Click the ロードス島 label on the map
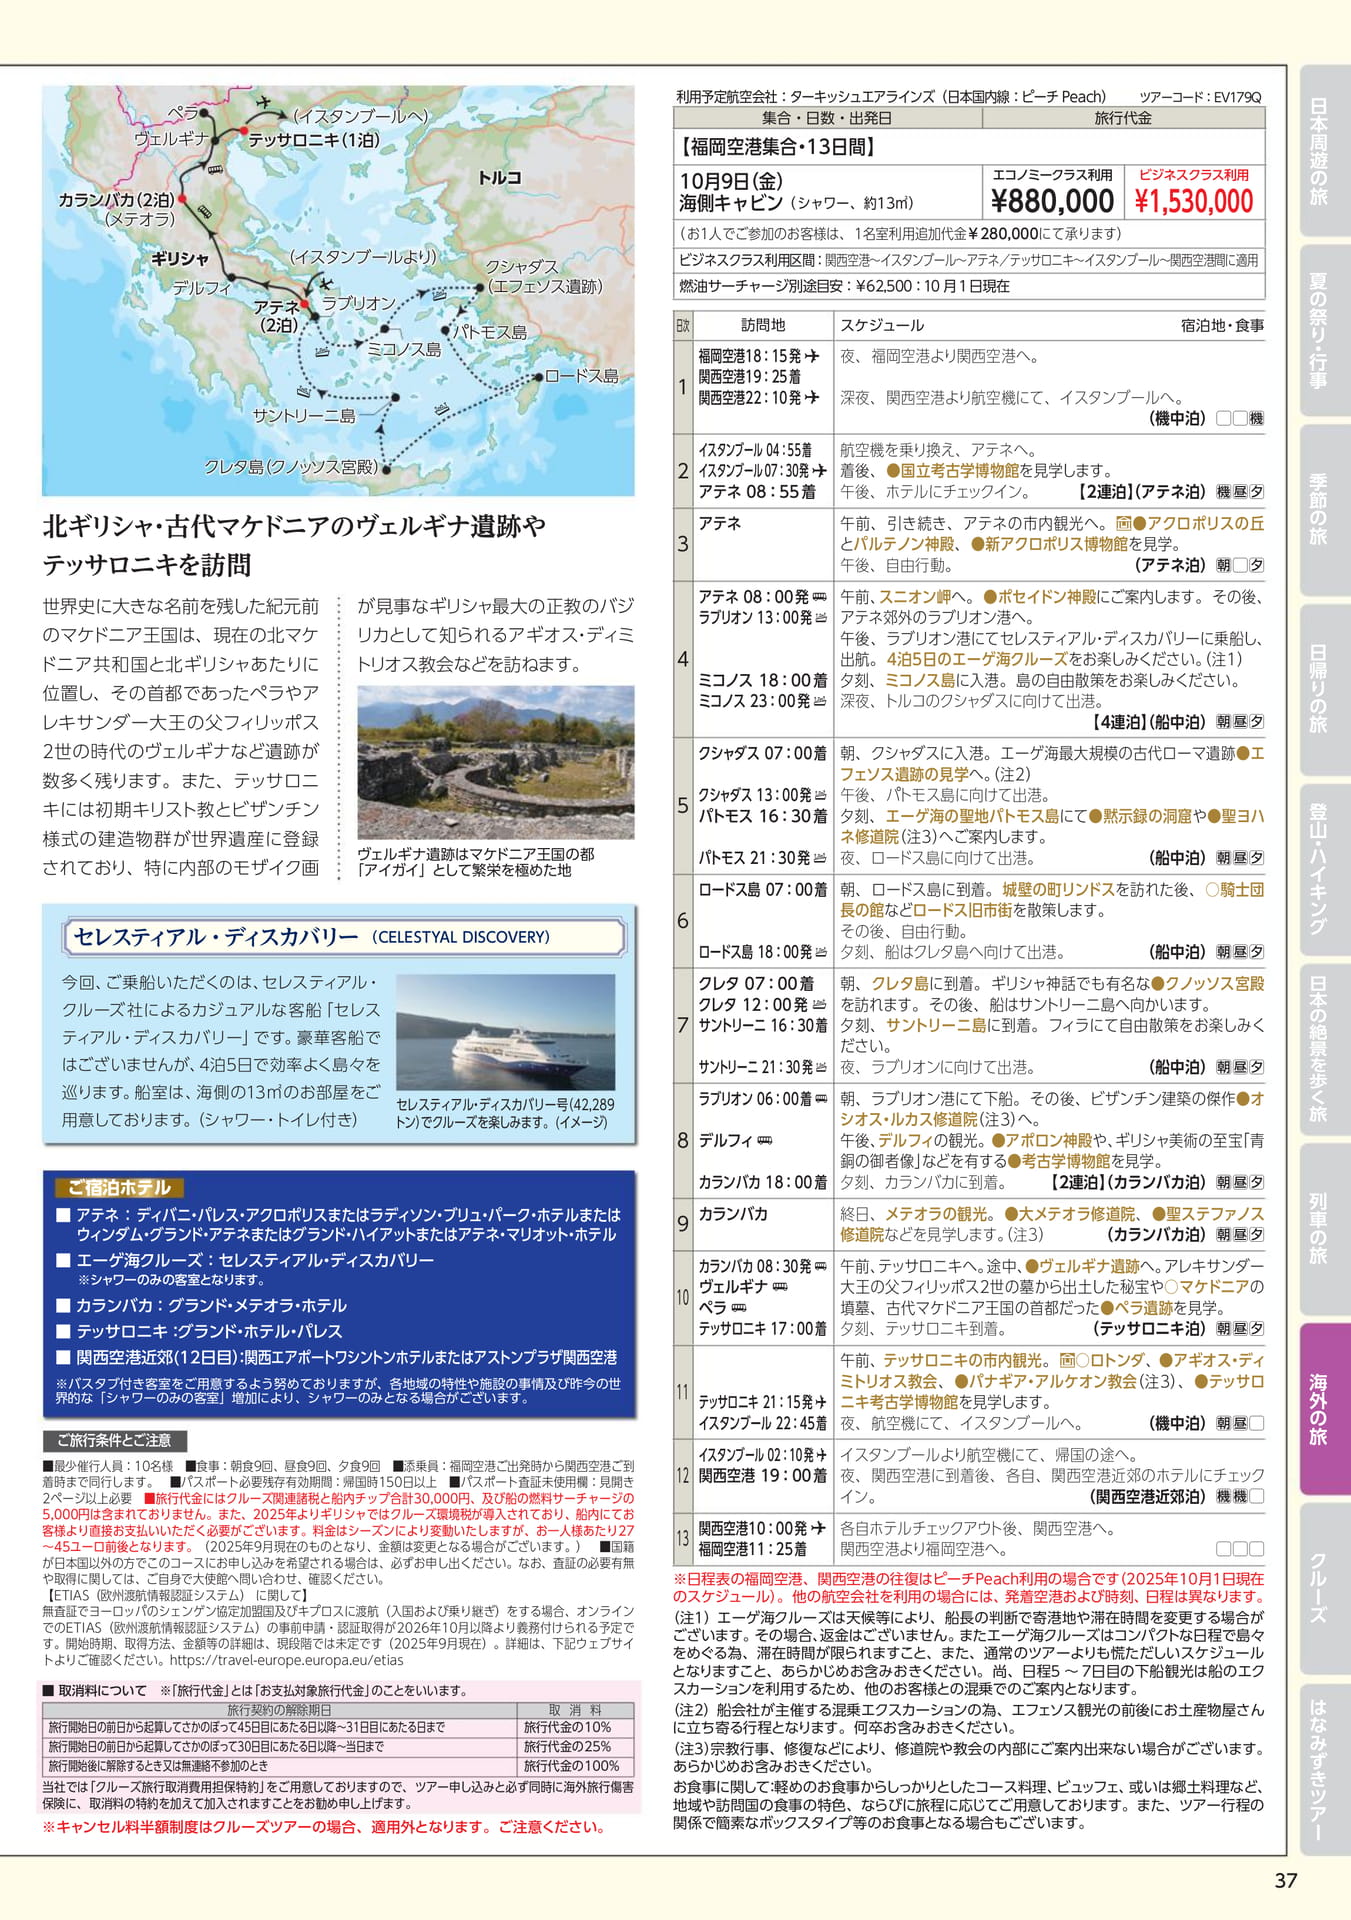 coord(582,376)
